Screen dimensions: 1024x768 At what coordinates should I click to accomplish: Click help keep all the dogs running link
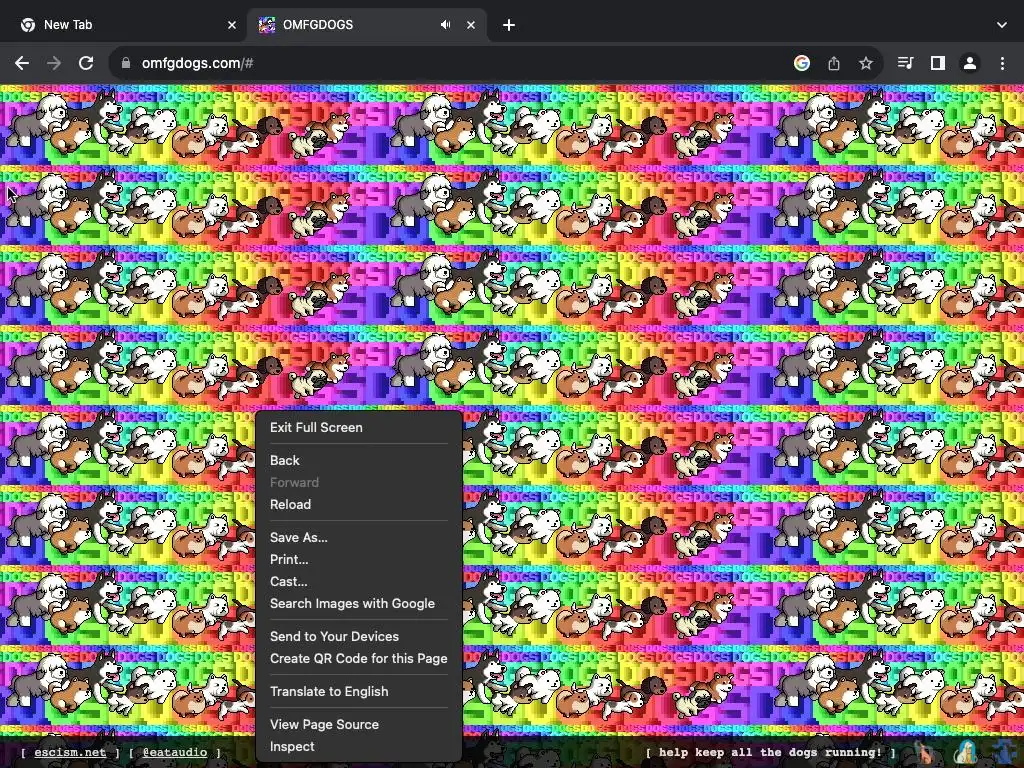coord(771,752)
